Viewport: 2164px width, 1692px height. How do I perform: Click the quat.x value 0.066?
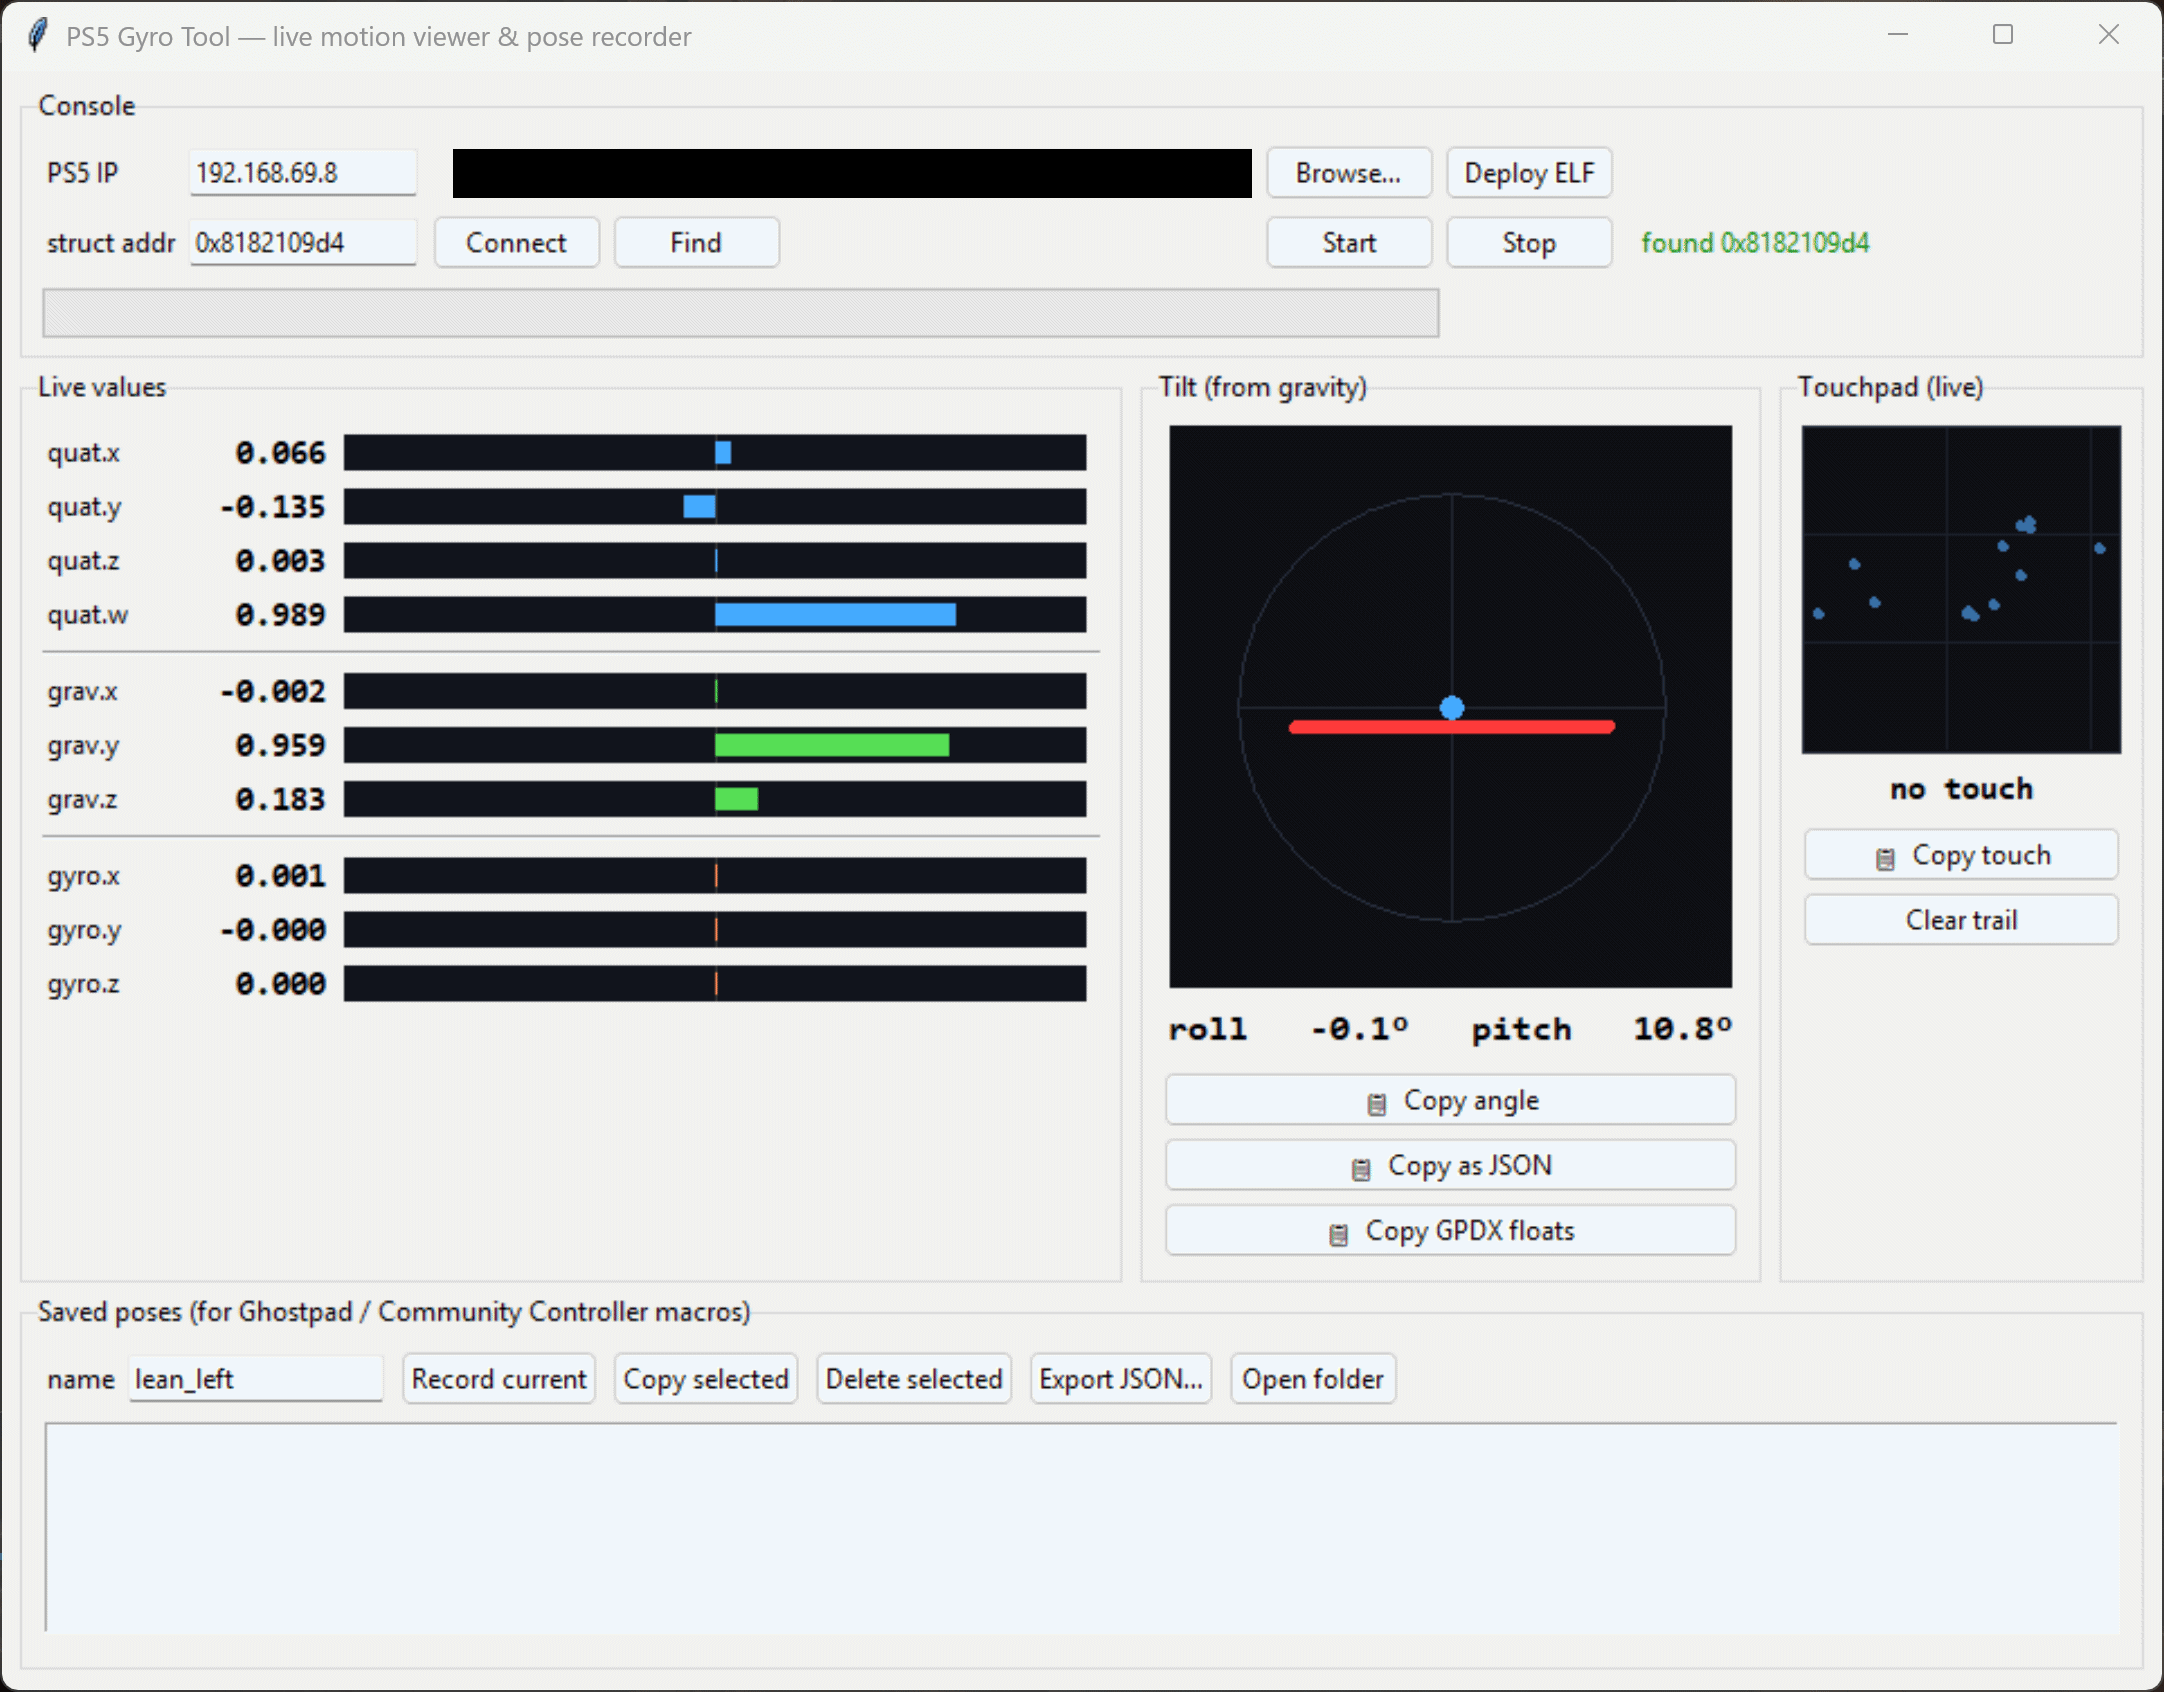click(x=280, y=453)
